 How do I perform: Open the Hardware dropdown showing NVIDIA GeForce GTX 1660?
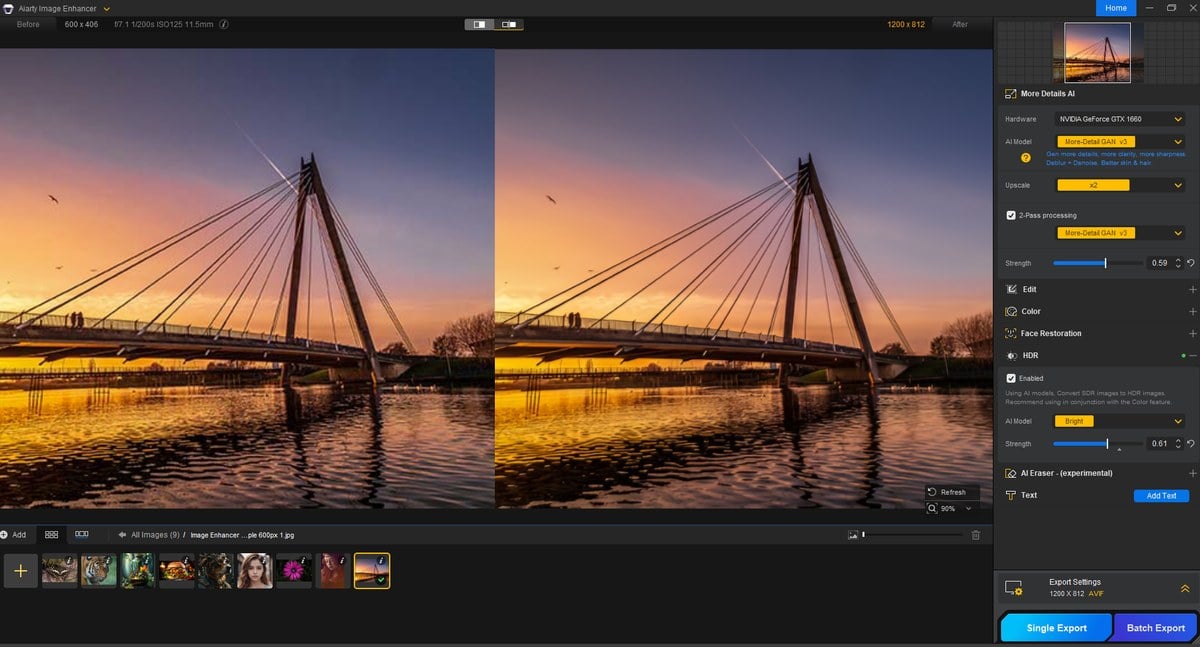pyautogui.click(x=1121, y=119)
